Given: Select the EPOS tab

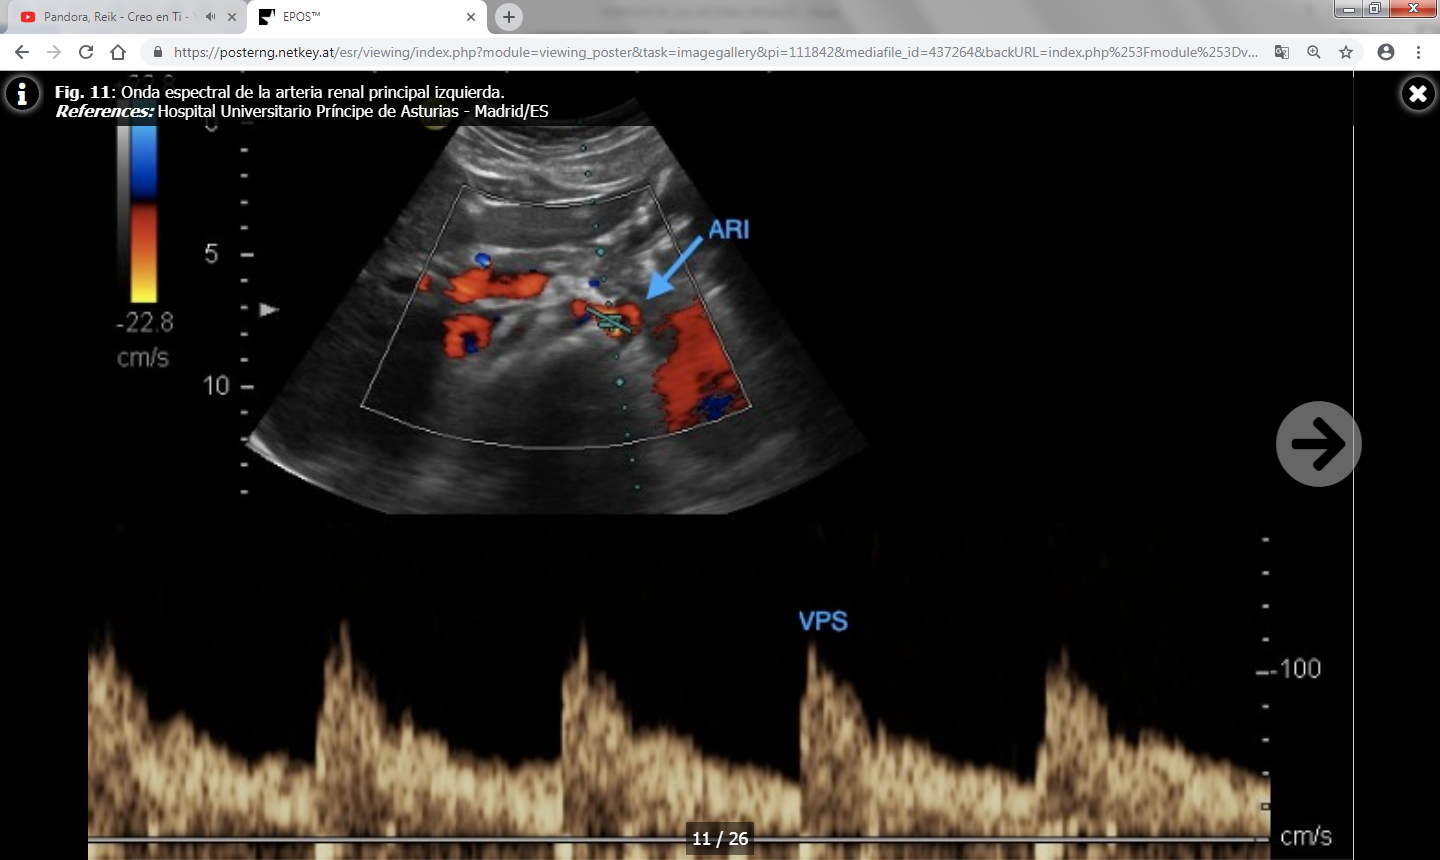Looking at the screenshot, I should pyautogui.click(x=350, y=17).
